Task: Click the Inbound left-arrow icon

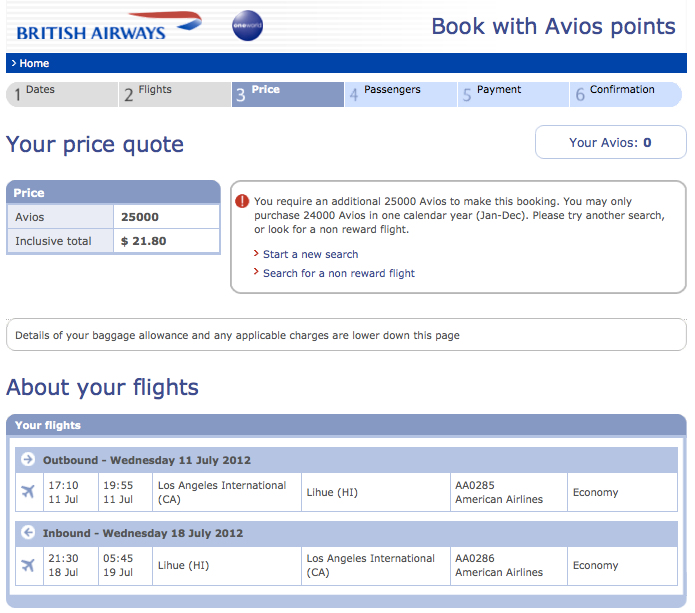Action: click(x=28, y=533)
